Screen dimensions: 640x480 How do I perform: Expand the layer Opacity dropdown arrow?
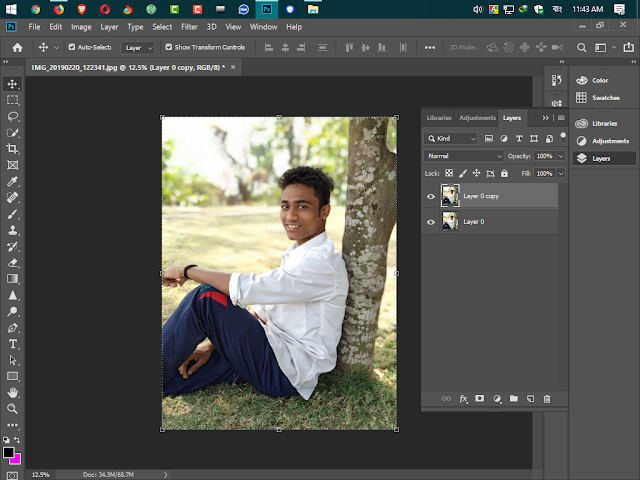[x=560, y=156]
